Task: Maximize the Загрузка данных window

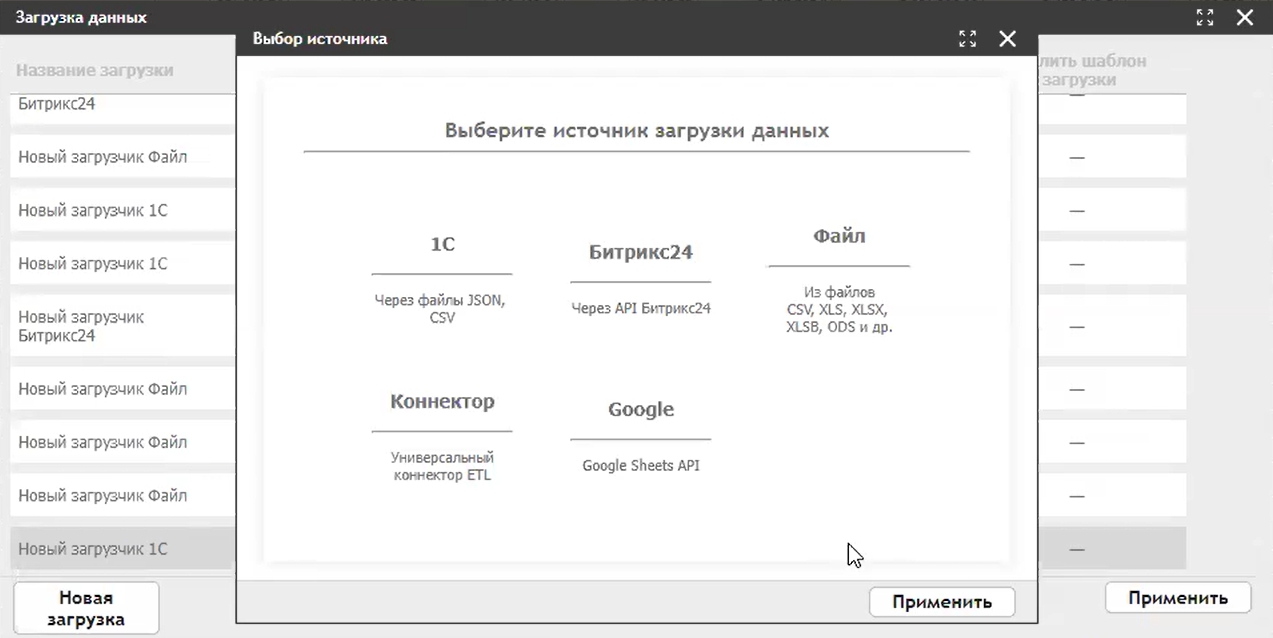Action: coord(1204,17)
